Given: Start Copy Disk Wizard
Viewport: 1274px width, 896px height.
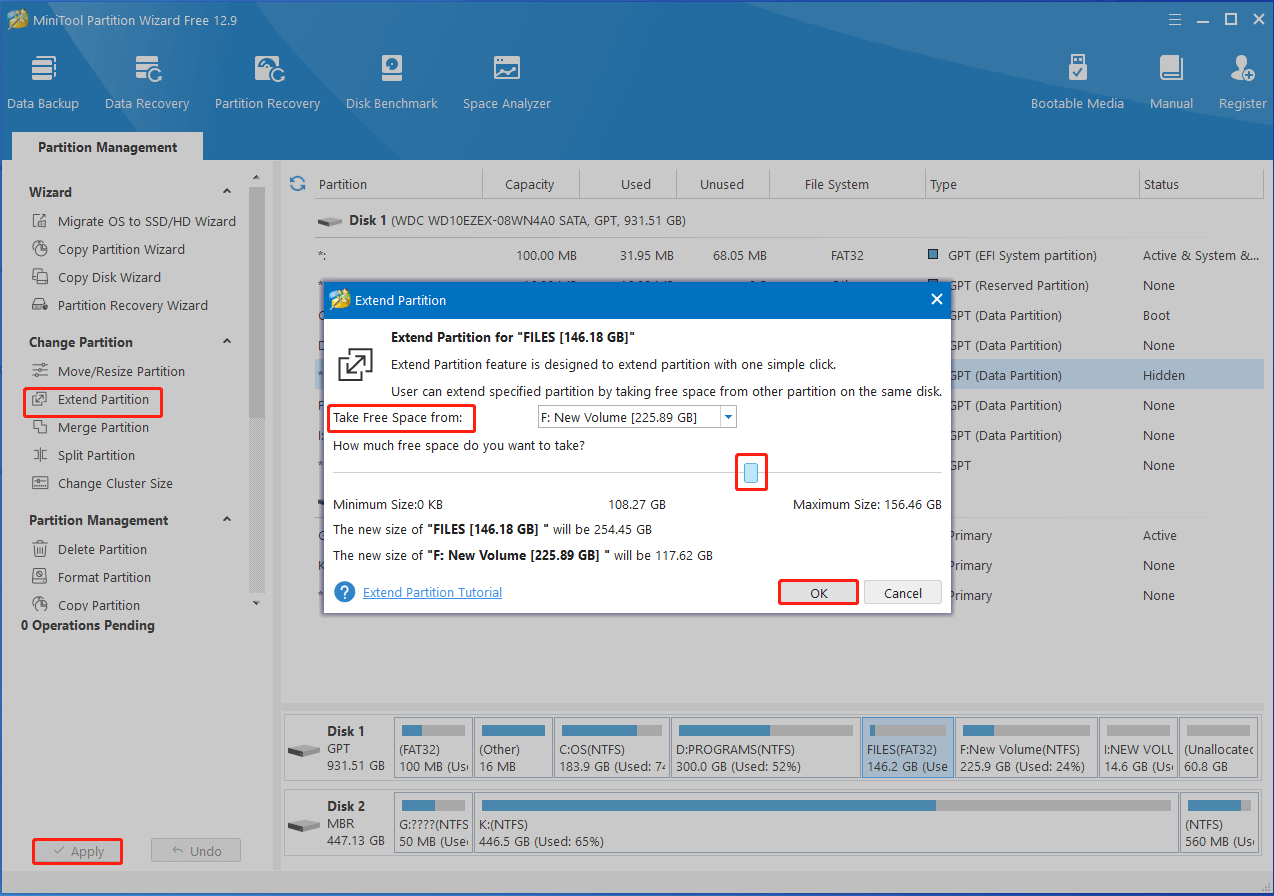Looking at the screenshot, I should point(96,278).
